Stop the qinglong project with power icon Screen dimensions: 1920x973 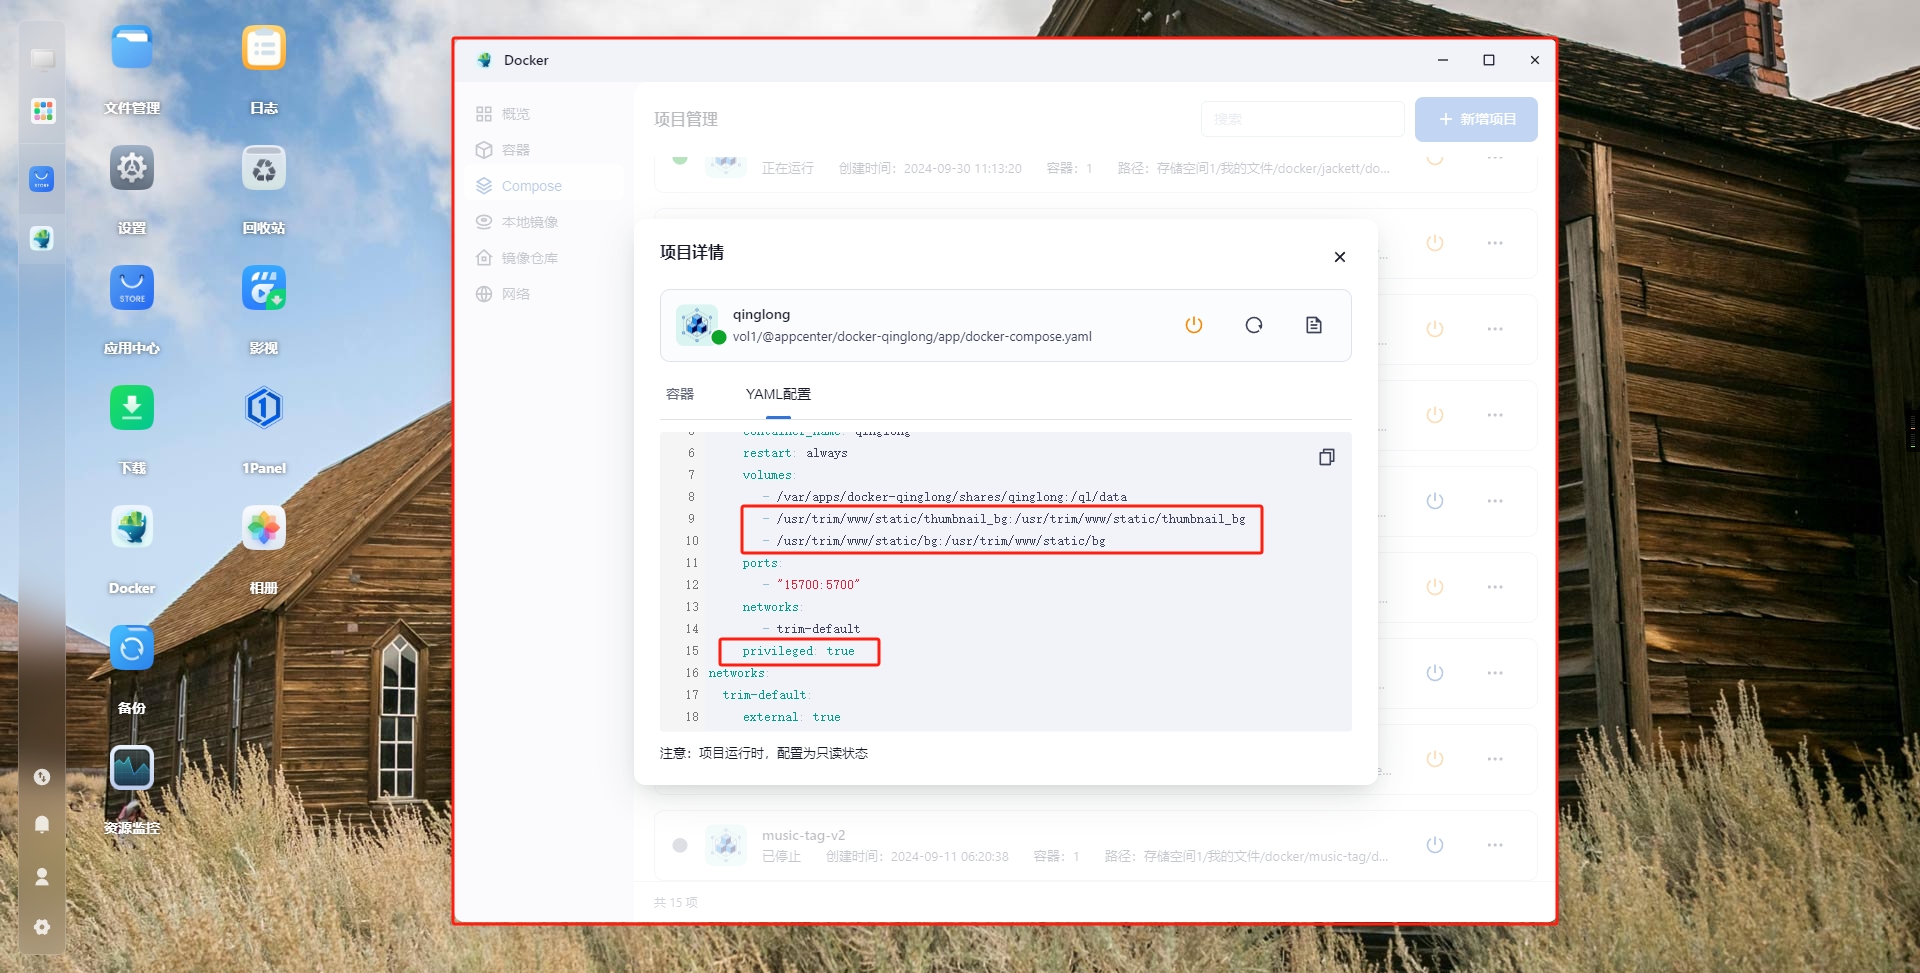point(1194,325)
